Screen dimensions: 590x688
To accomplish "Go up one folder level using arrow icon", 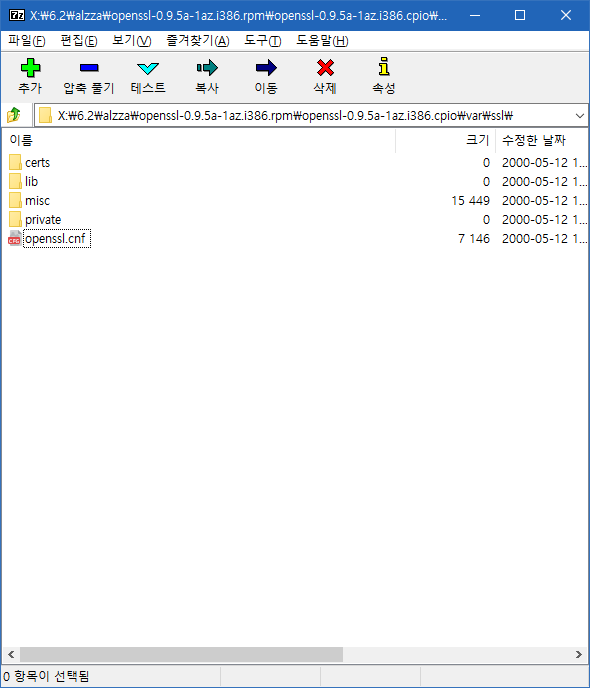I will click(14, 115).
